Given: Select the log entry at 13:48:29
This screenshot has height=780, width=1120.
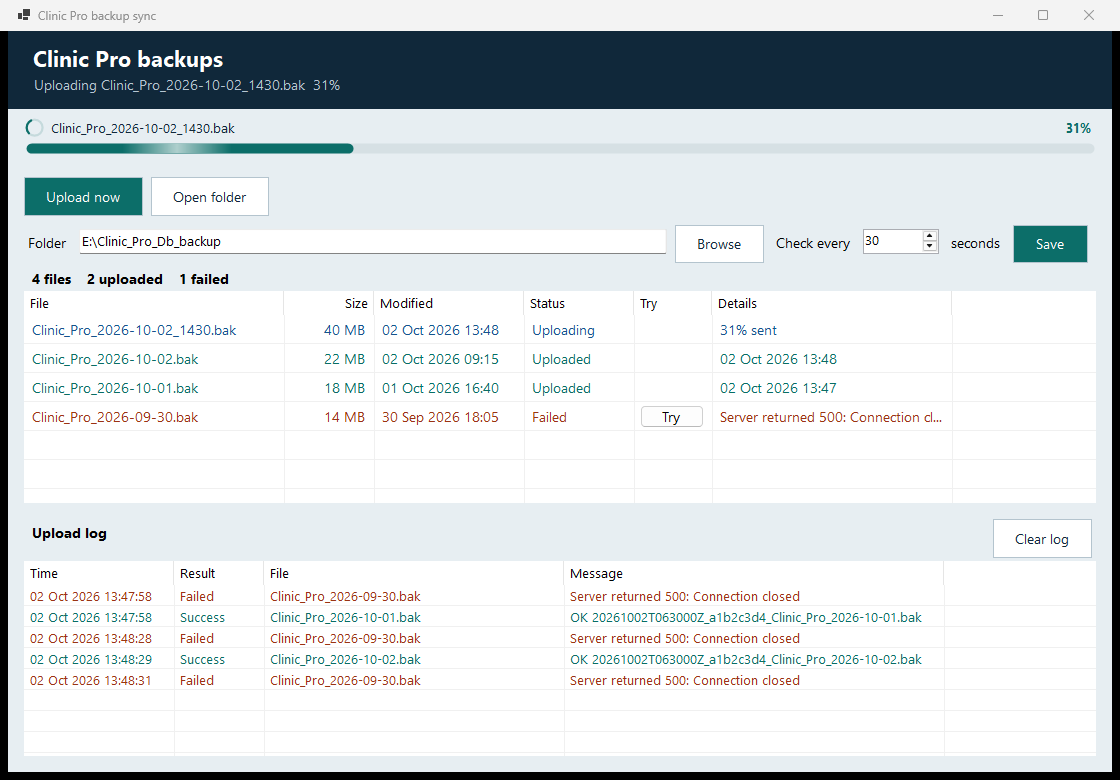Looking at the screenshot, I should [x=560, y=659].
